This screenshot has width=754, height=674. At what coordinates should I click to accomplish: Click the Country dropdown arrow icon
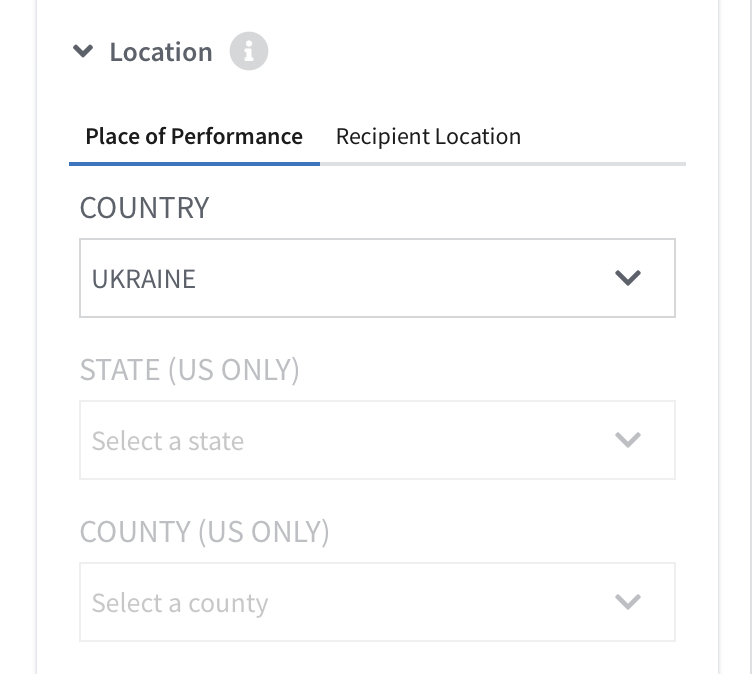(x=628, y=278)
